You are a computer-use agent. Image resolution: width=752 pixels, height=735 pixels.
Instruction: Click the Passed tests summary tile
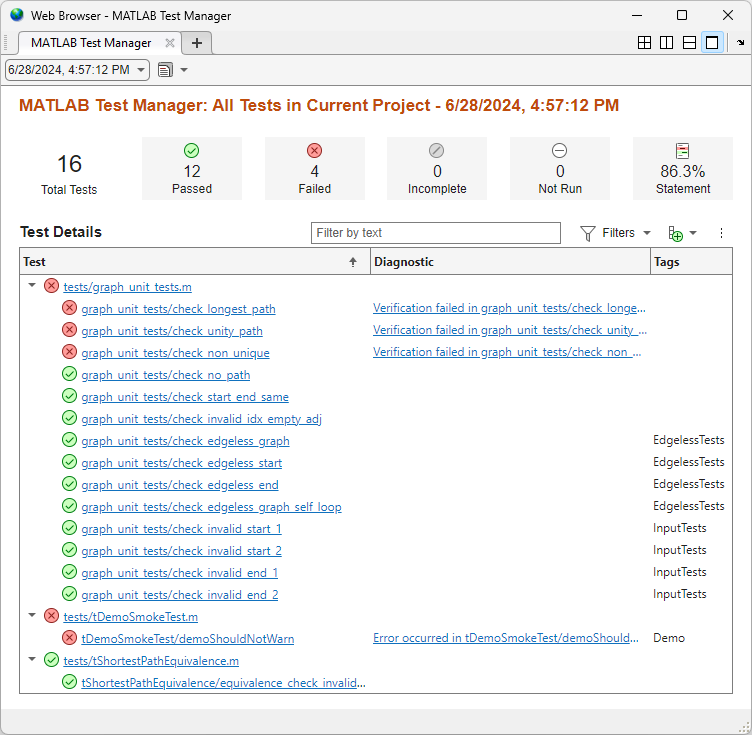[x=192, y=168]
